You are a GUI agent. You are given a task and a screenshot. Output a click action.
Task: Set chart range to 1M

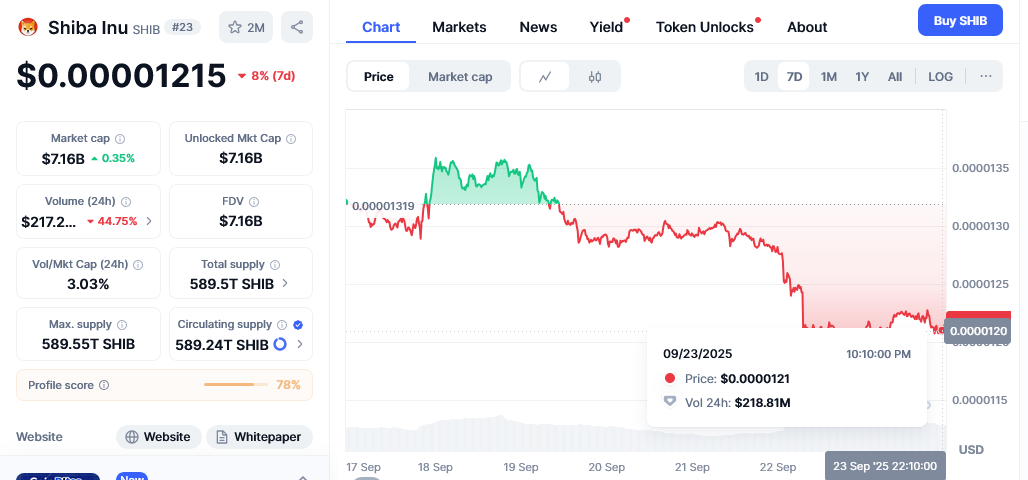pos(829,77)
